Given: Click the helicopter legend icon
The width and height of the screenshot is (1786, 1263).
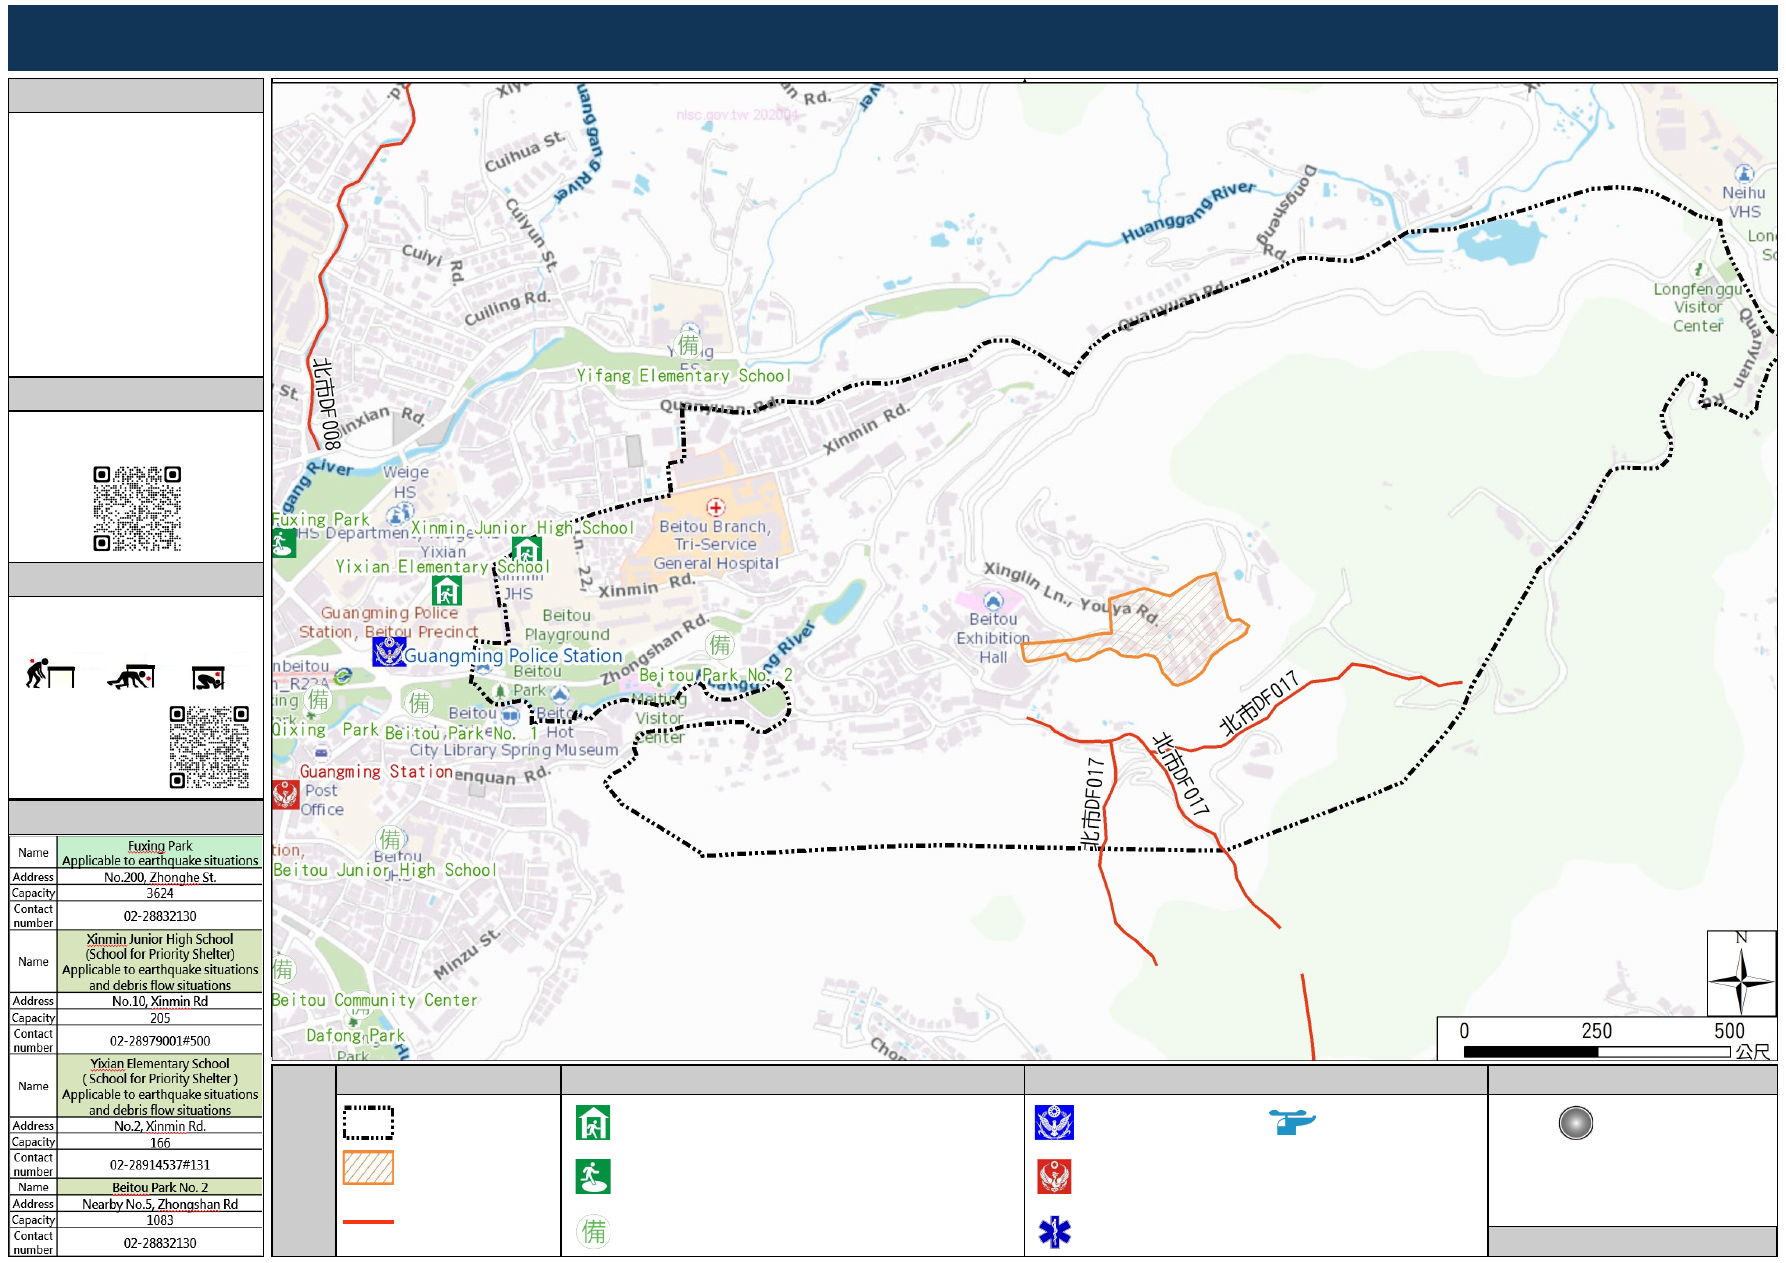Looking at the screenshot, I should pos(1292,1122).
